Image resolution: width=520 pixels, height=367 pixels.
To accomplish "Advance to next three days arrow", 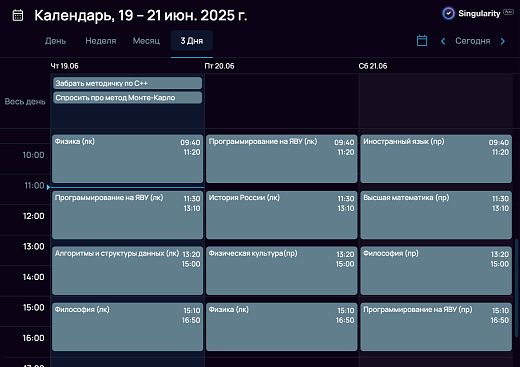I will (503, 41).
